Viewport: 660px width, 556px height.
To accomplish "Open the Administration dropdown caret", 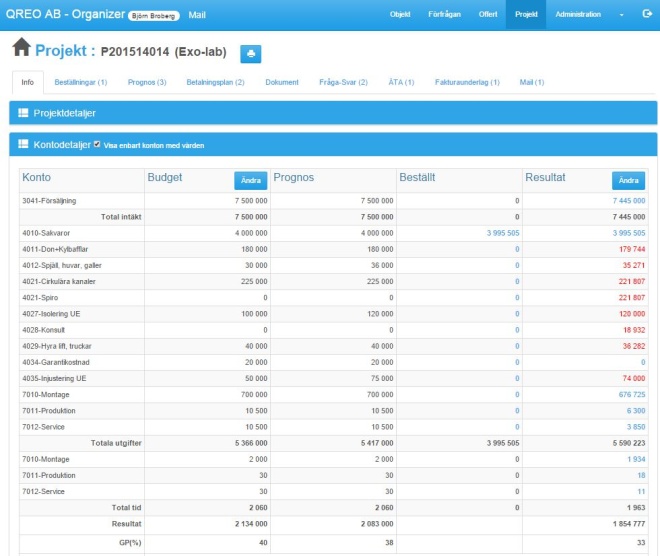I will coord(621,15).
